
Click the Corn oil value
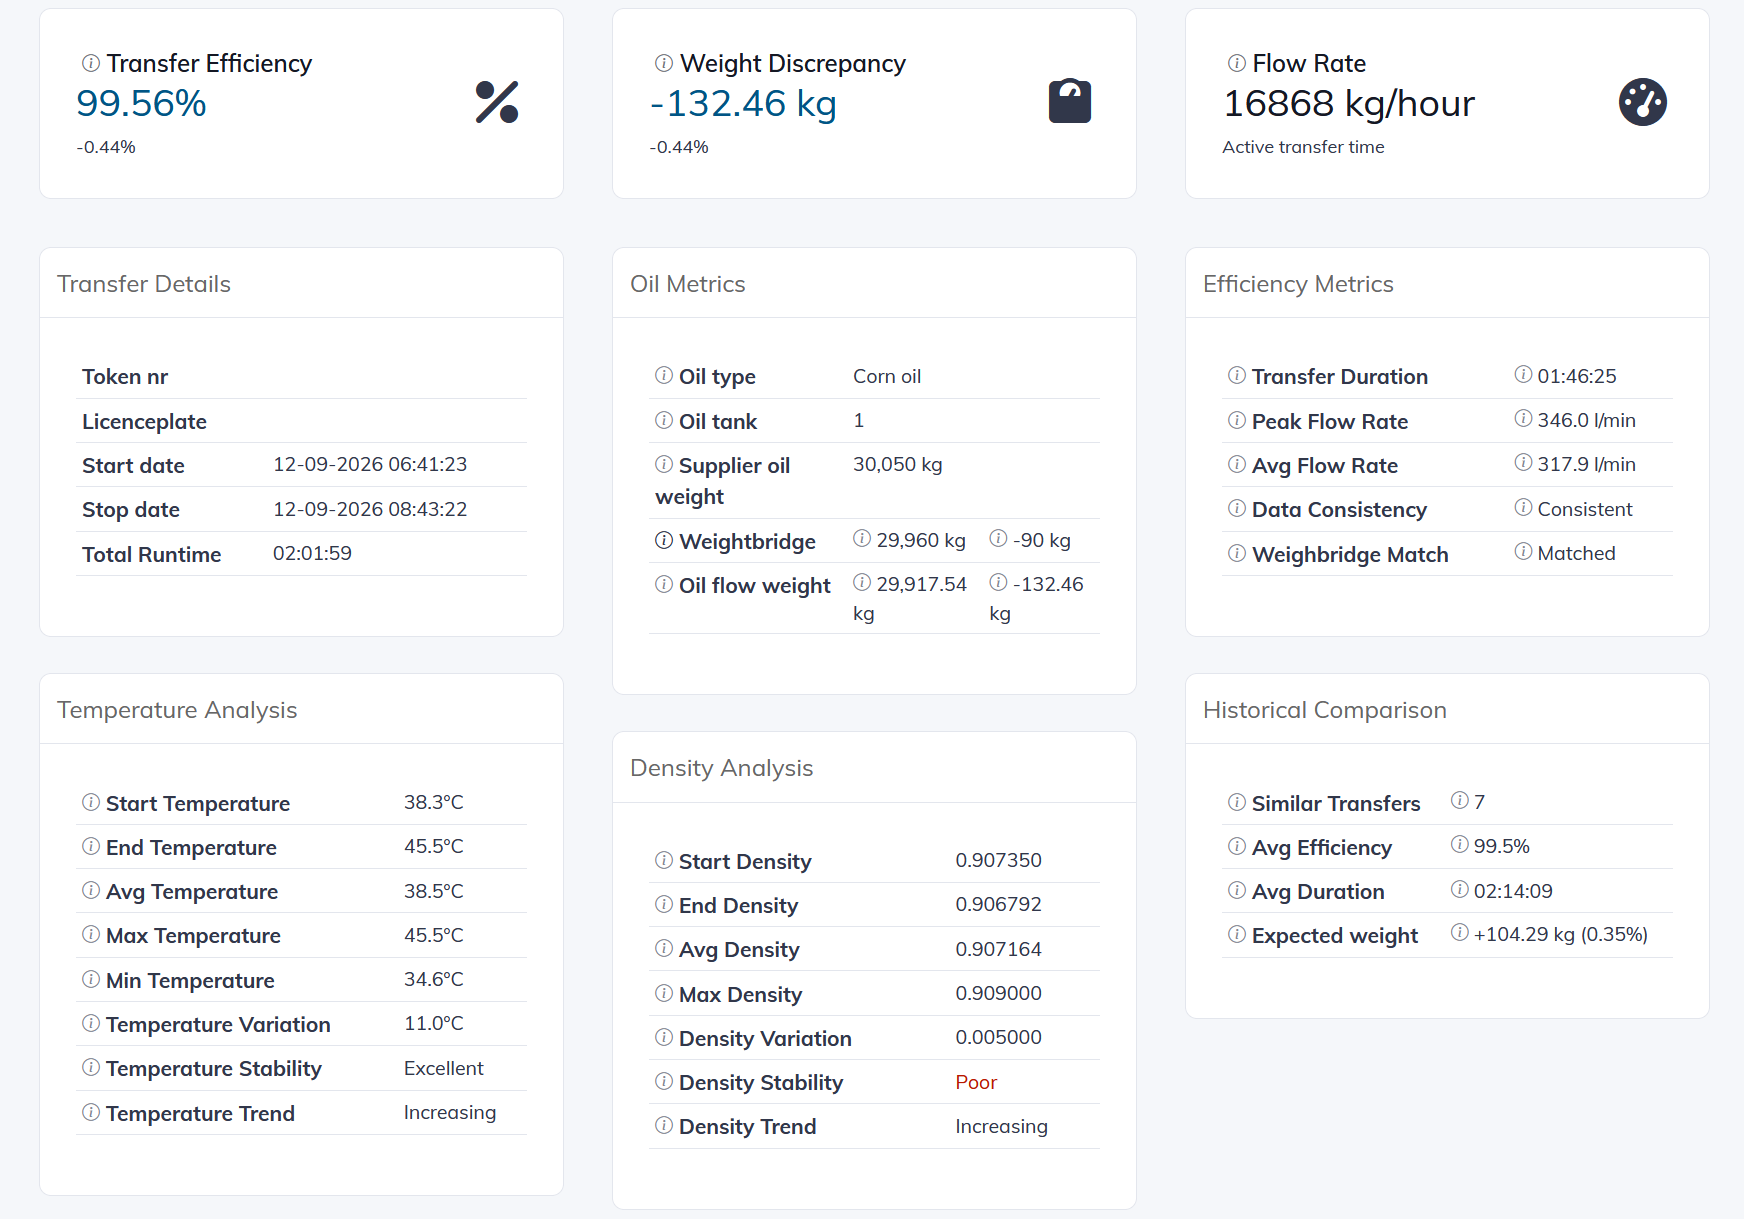[x=887, y=376]
